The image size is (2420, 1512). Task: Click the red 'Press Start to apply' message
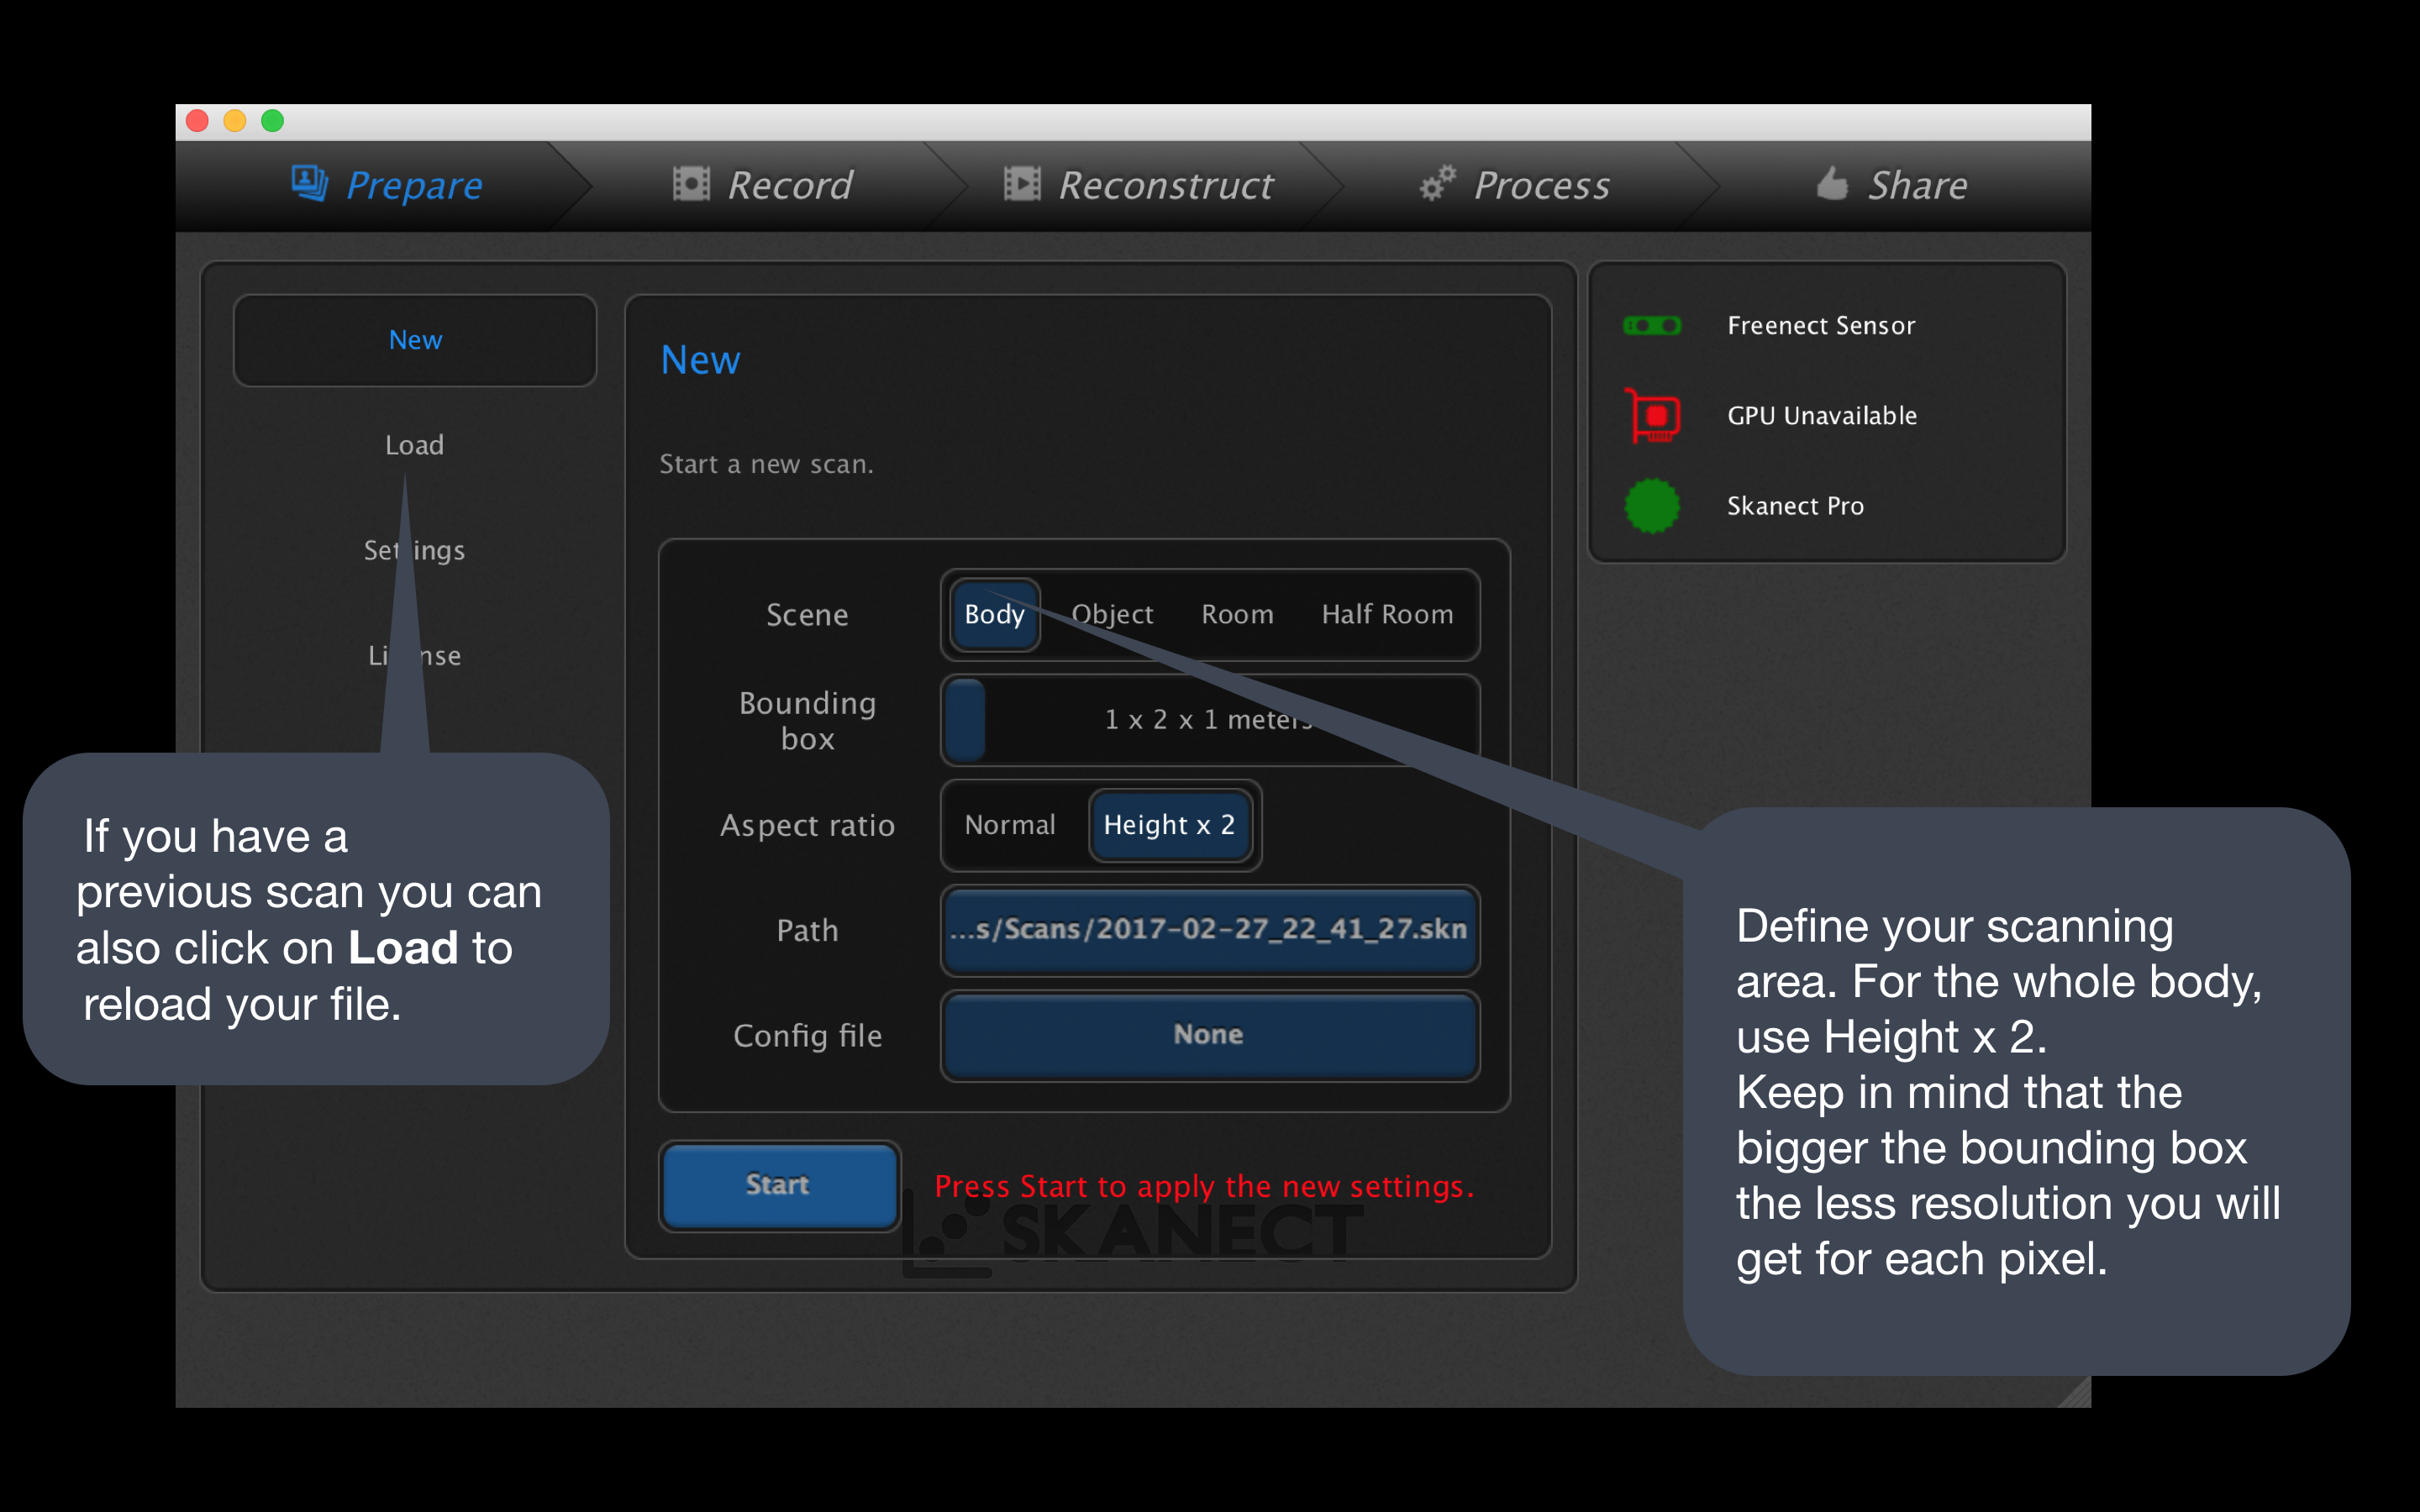pos(1204,1187)
